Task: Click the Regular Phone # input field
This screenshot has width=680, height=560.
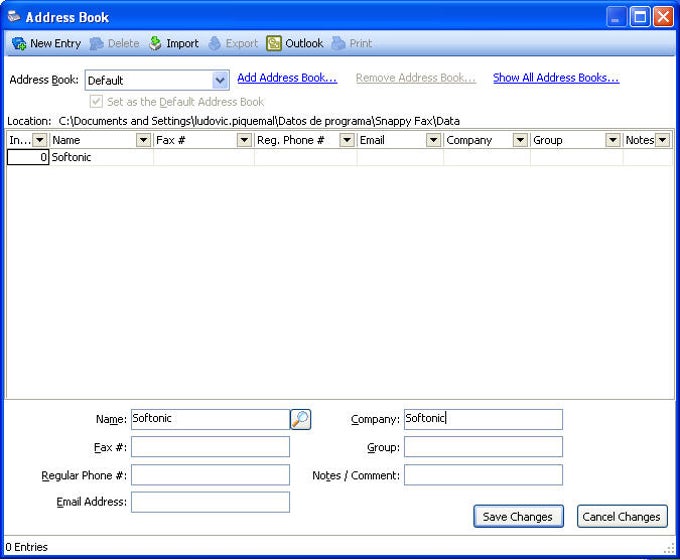Action: click(210, 475)
